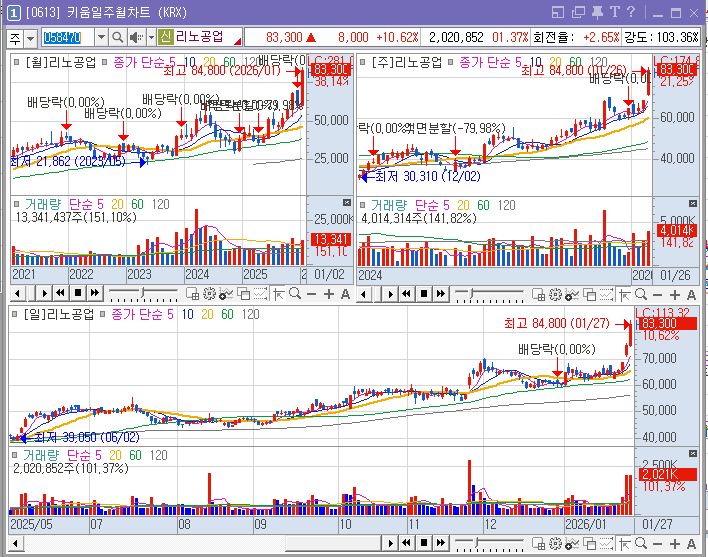Click the T font size icon in title bar
This screenshot has height=557, width=708.
[615, 12]
